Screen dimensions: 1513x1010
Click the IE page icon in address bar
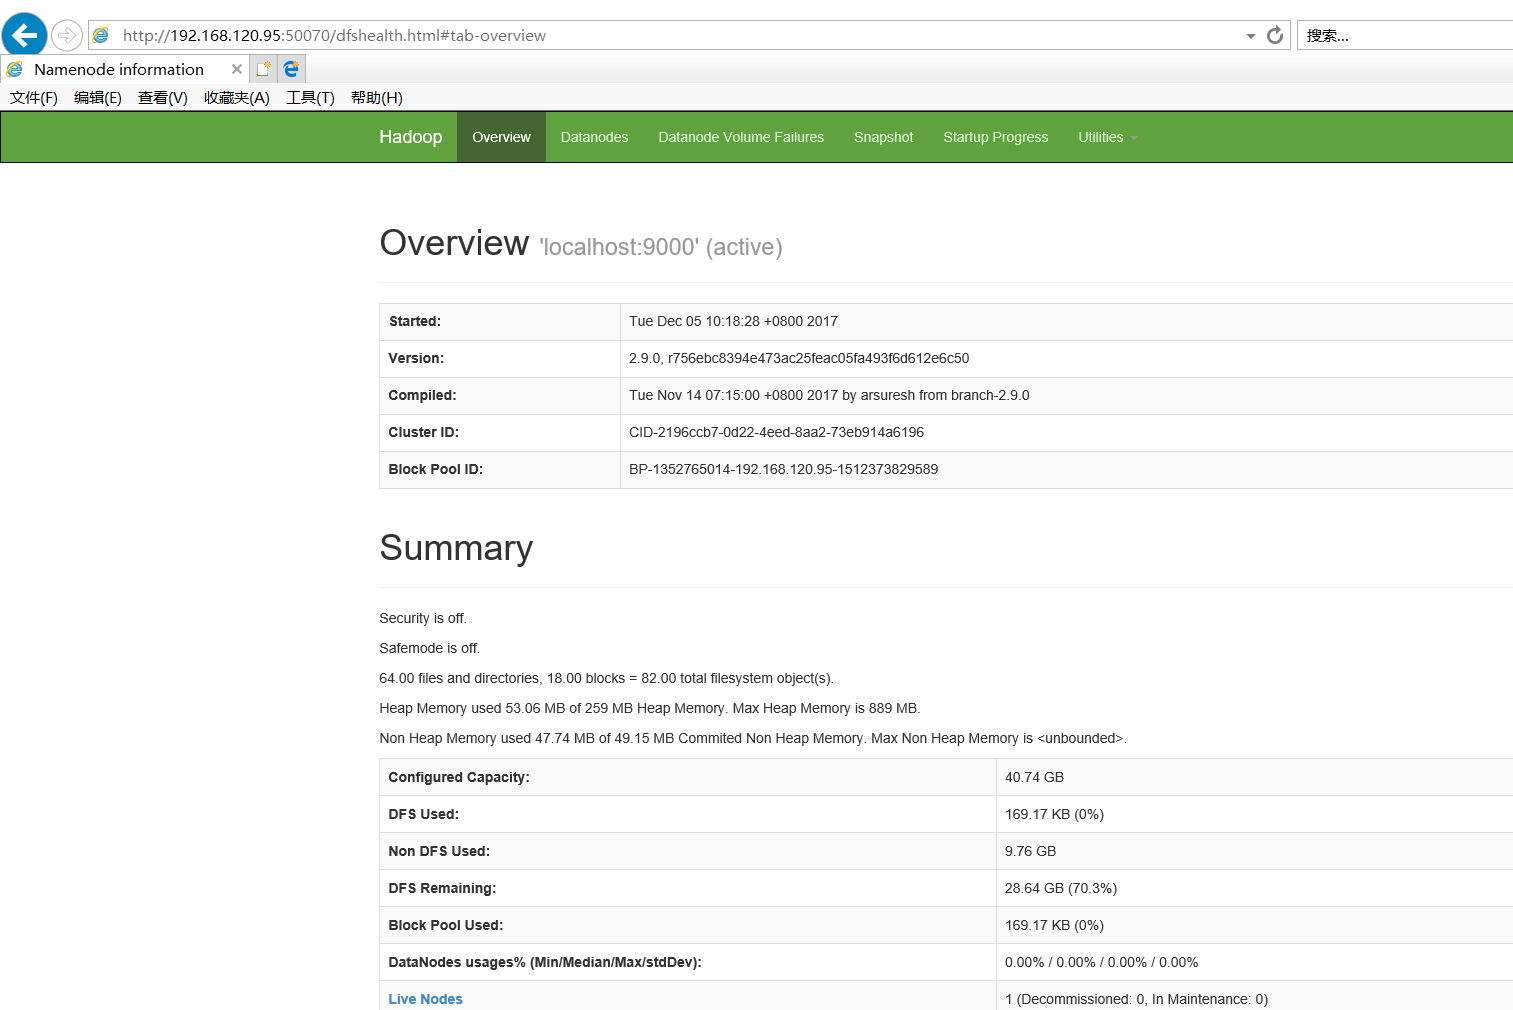click(101, 36)
